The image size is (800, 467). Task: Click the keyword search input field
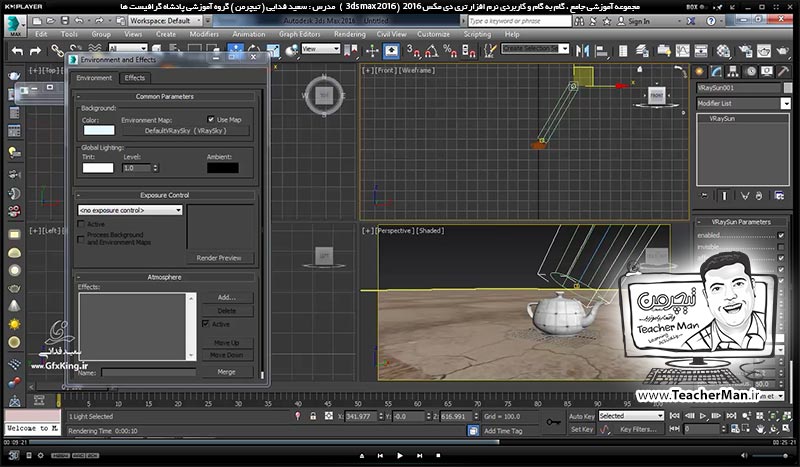pos(519,21)
